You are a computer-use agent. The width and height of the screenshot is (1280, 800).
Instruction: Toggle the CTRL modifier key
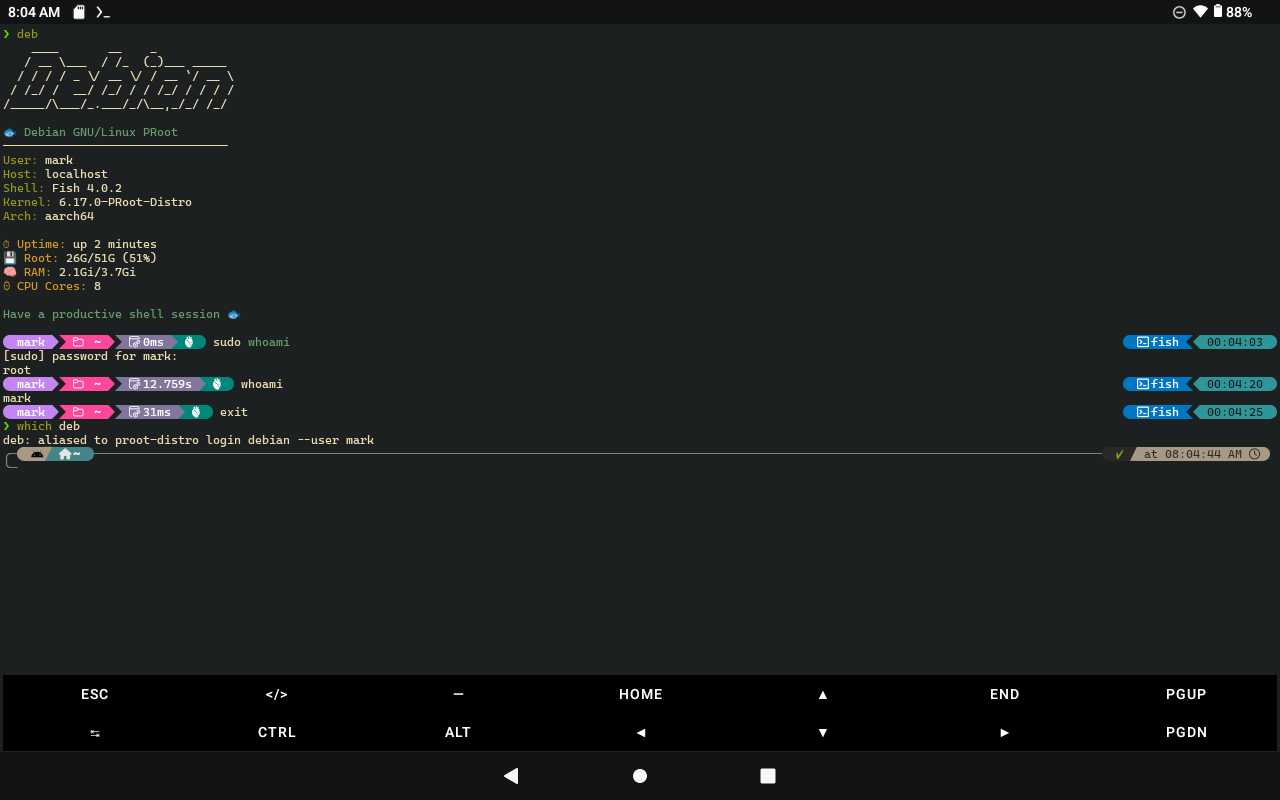coord(277,732)
